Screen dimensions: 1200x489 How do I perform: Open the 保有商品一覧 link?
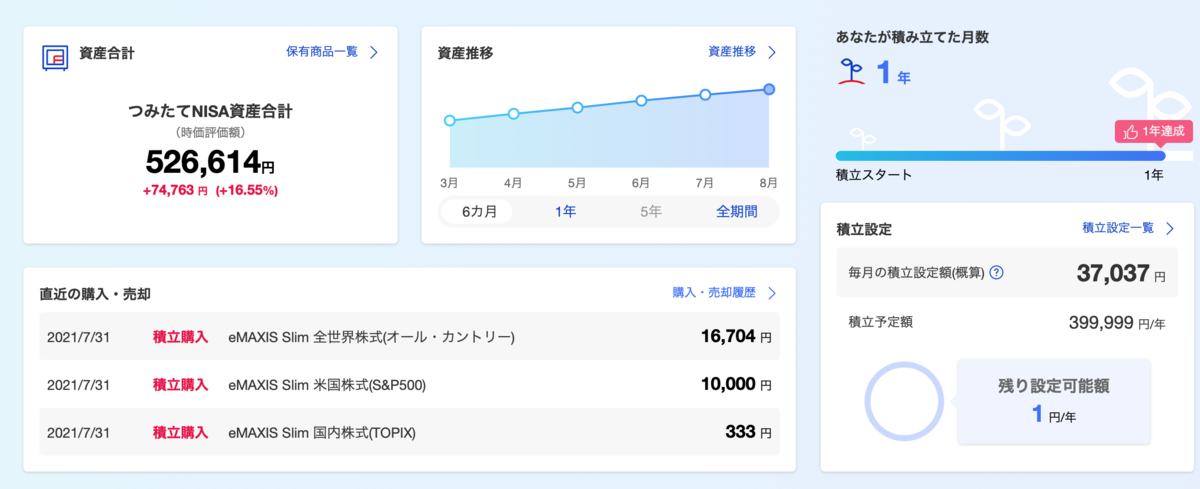coord(322,52)
